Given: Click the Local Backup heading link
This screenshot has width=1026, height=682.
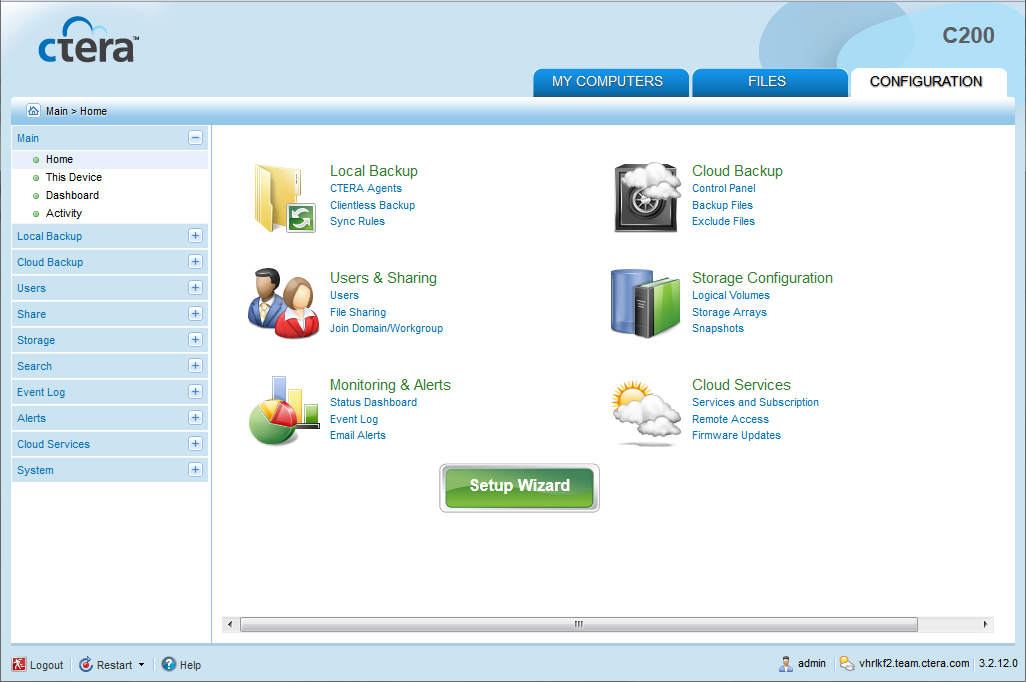Looking at the screenshot, I should coord(374,171).
